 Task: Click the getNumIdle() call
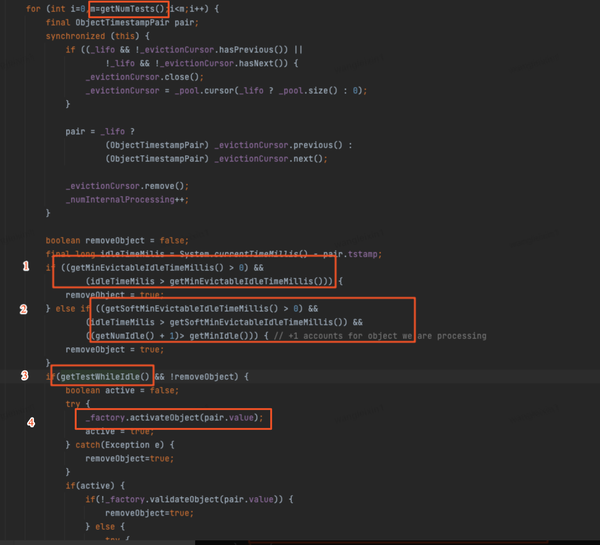tap(124, 336)
